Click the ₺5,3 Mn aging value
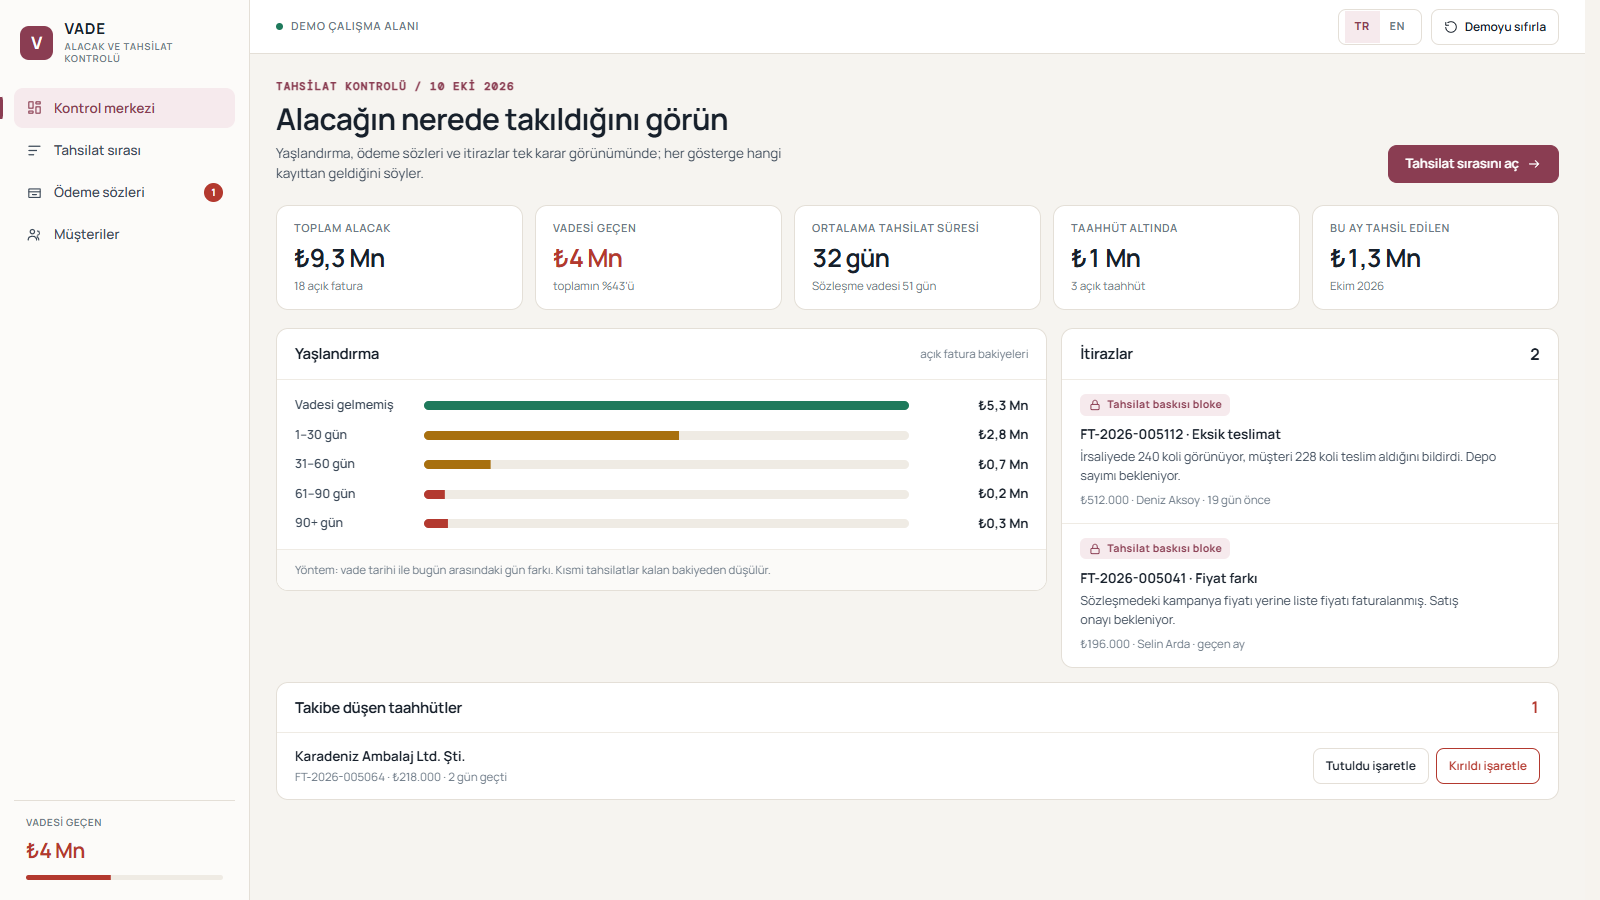This screenshot has height=900, width=1600. point(1003,405)
